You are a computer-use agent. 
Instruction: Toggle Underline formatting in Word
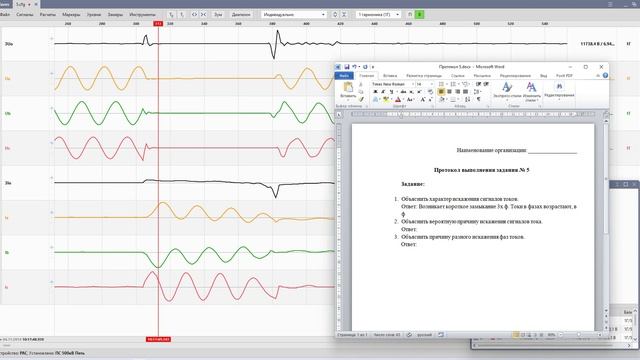tap(391, 92)
